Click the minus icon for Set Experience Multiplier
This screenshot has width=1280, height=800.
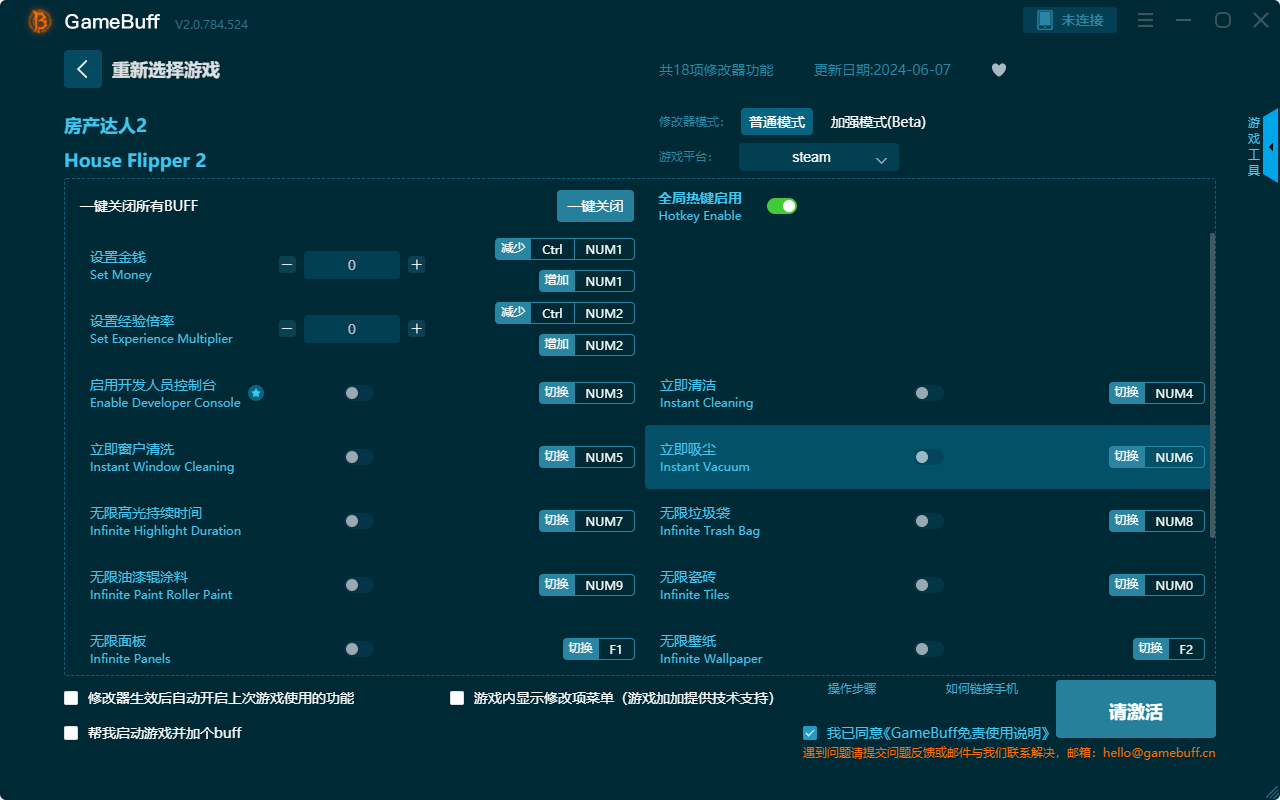(287, 329)
